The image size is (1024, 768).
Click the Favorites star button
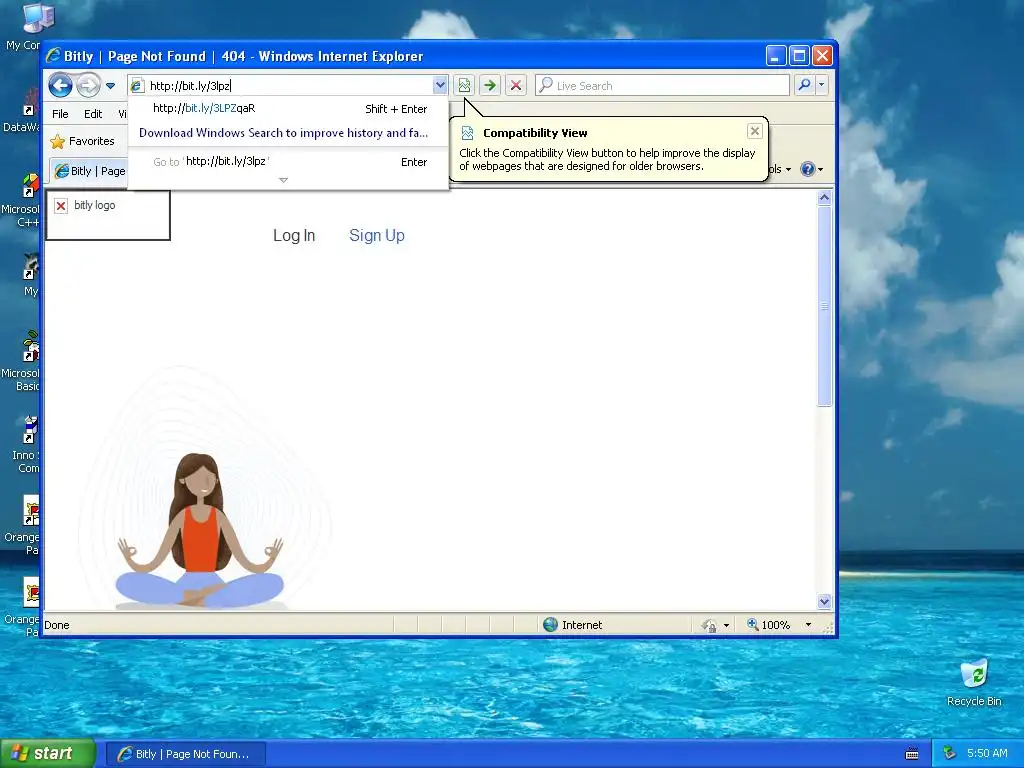tap(82, 141)
